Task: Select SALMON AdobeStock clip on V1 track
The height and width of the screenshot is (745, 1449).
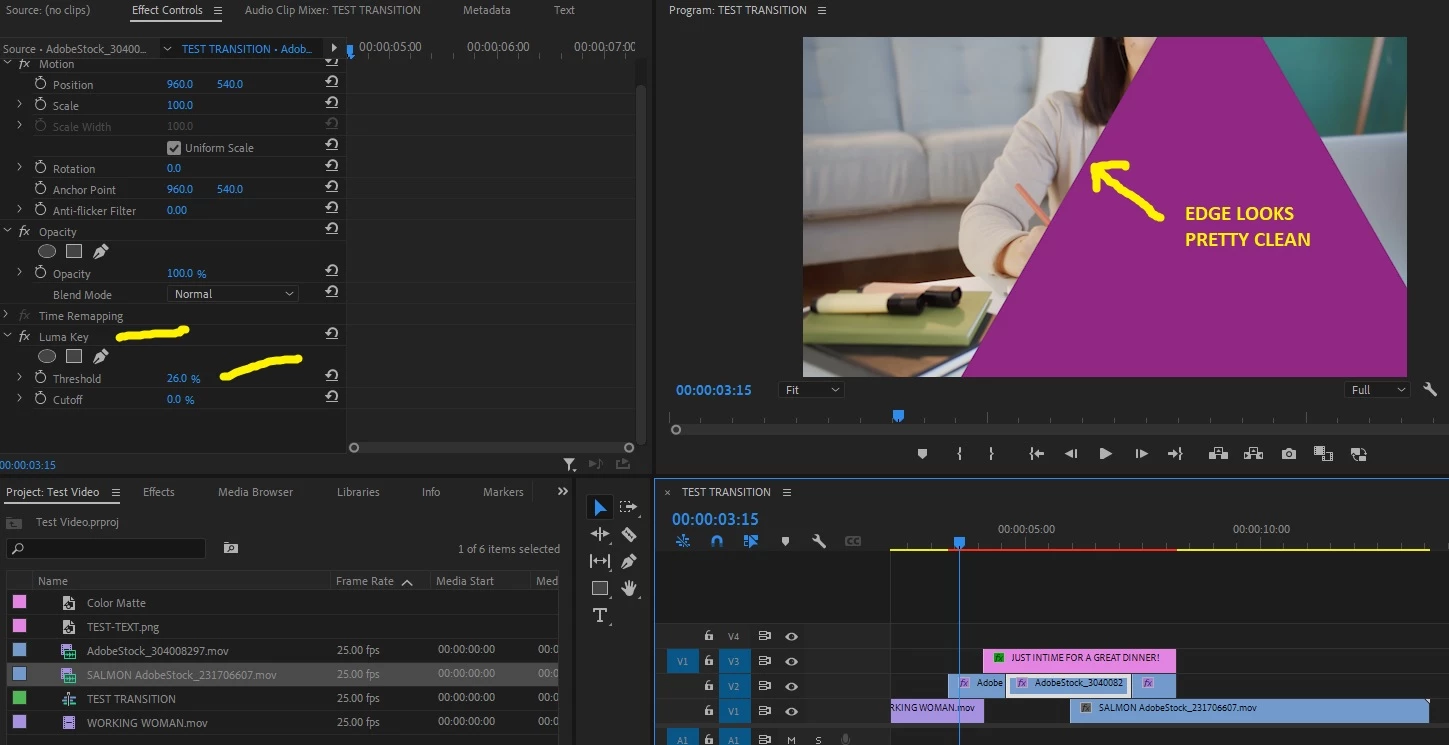Action: tap(1249, 710)
